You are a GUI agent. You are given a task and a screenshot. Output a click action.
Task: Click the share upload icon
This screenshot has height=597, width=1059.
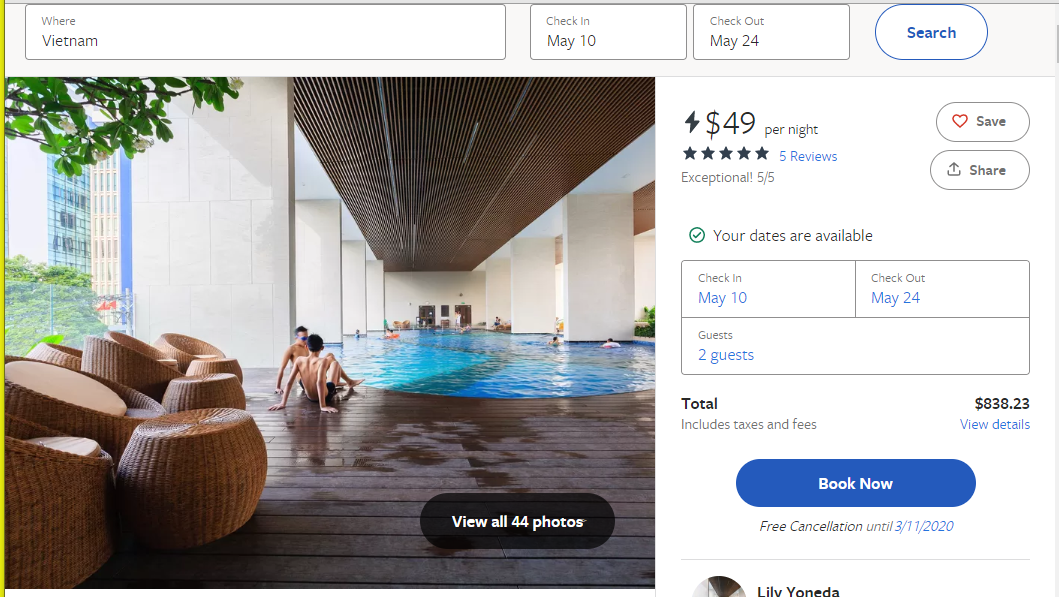point(954,170)
